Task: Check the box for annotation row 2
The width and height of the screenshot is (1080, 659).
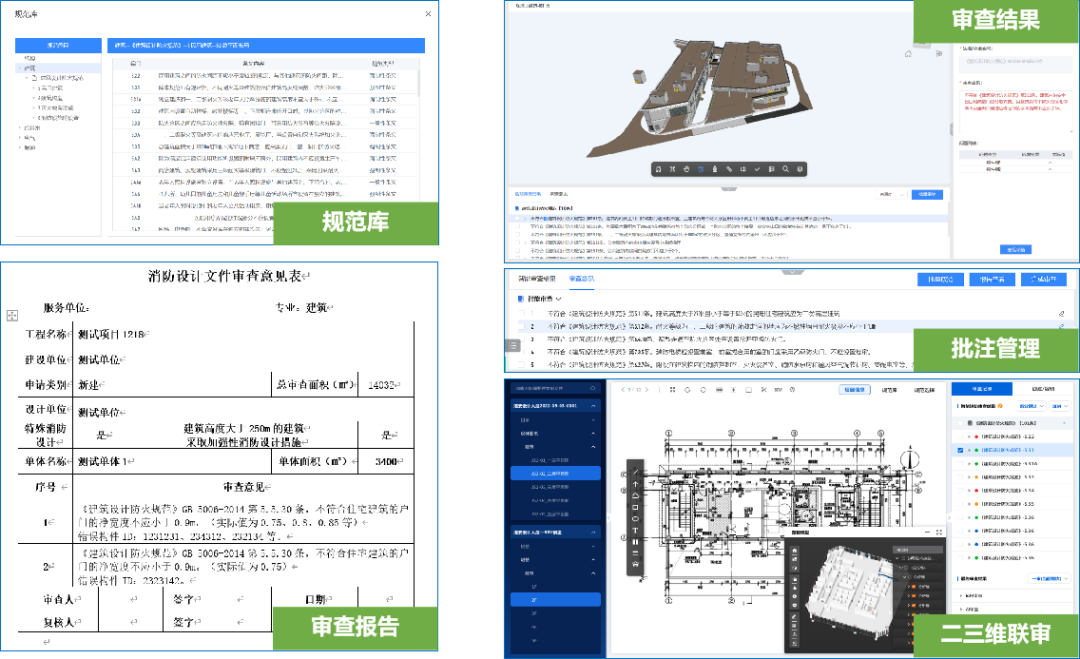Action: pyautogui.click(x=519, y=326)
